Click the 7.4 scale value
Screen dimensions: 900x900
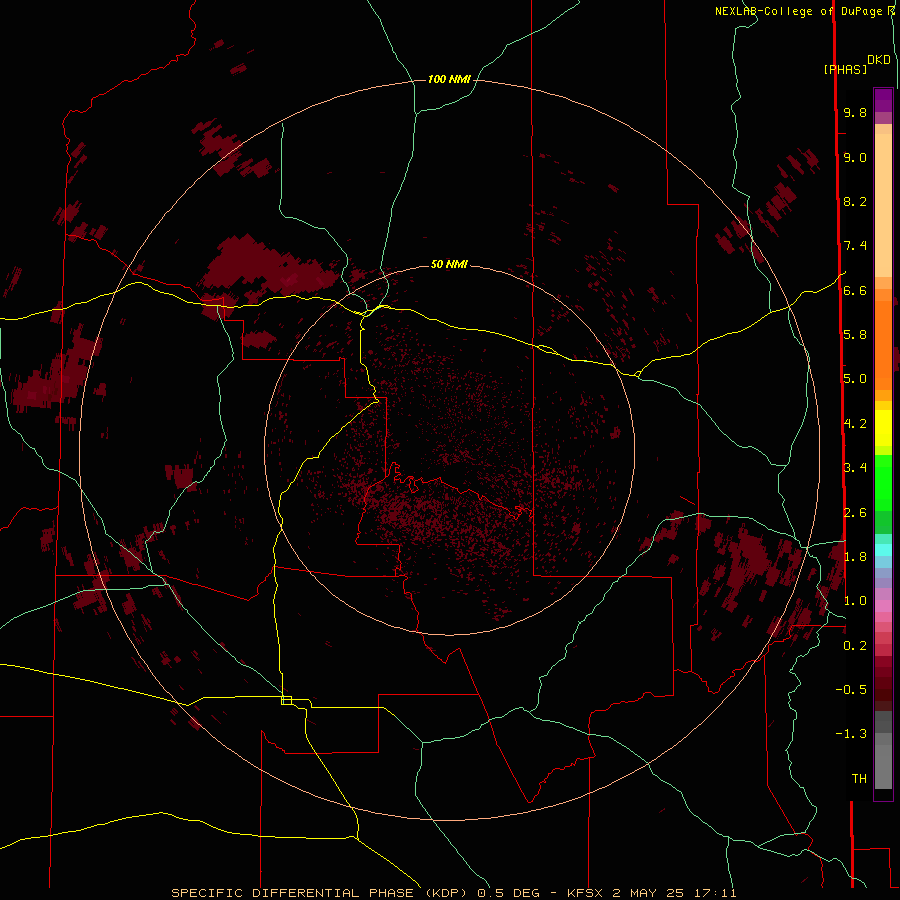tap(855, 246)
